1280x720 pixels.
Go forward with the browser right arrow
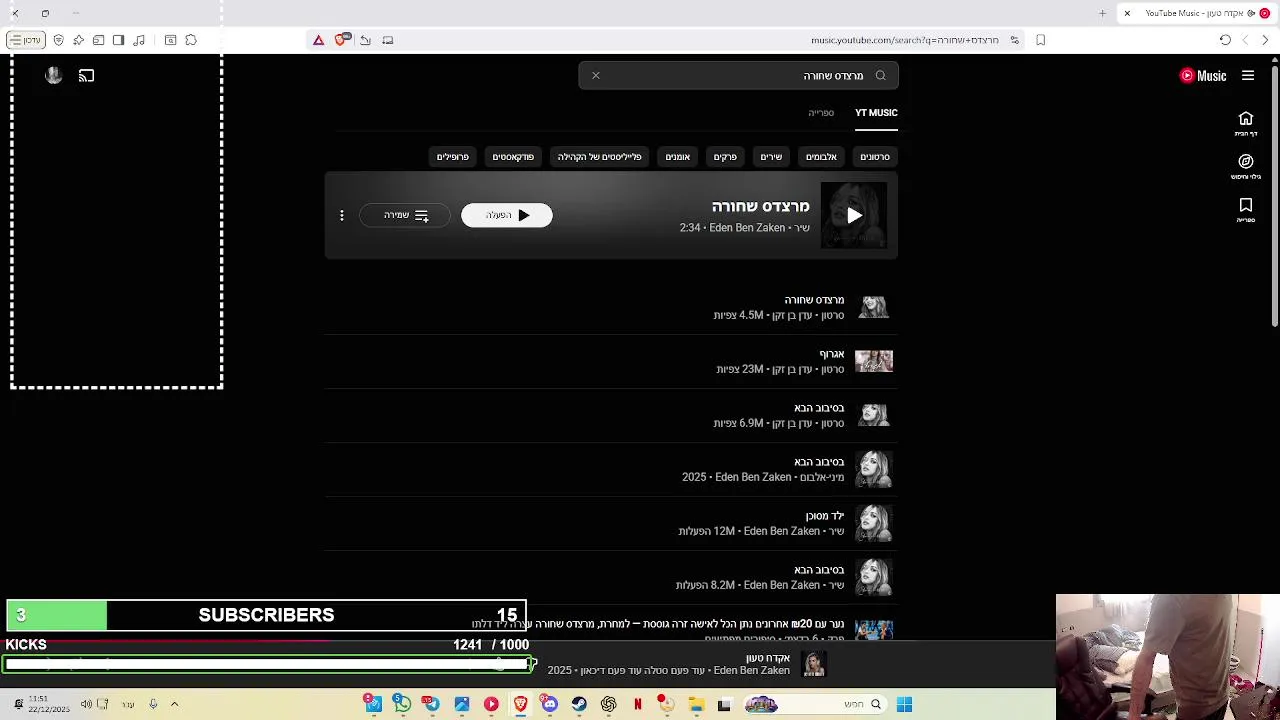[1265, 40]
